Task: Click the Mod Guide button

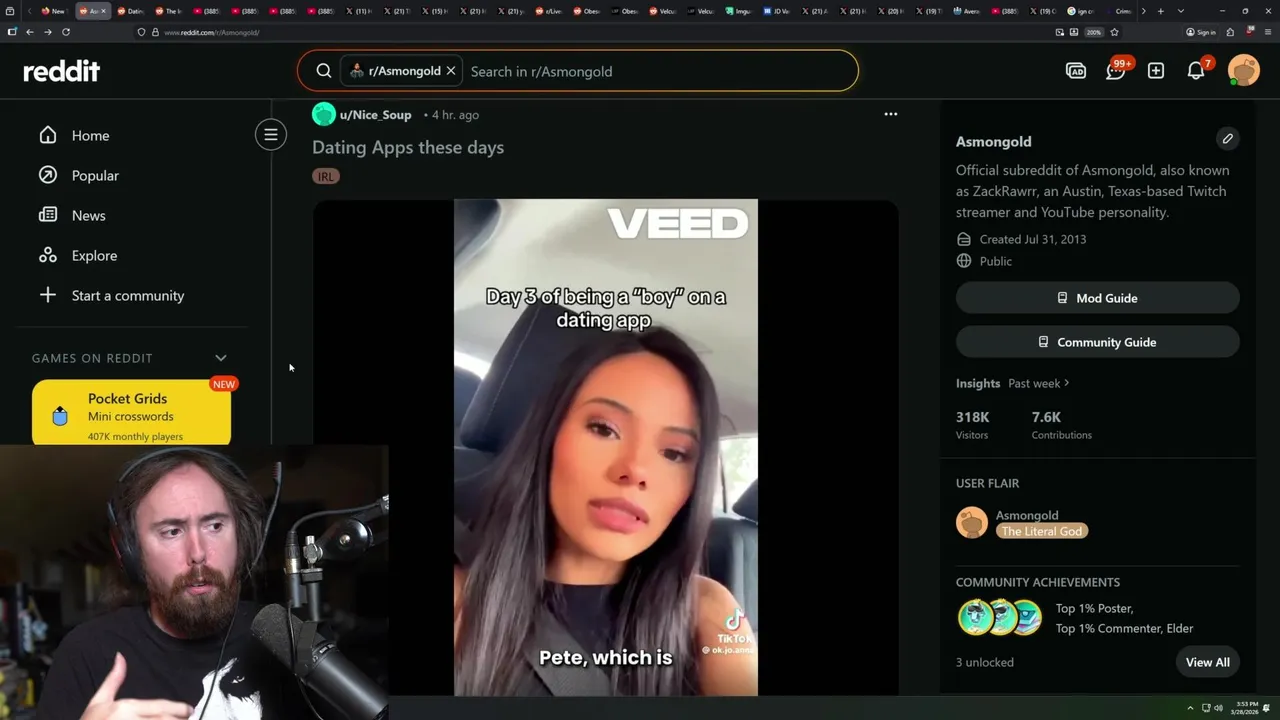Action: click(1098, 298)
